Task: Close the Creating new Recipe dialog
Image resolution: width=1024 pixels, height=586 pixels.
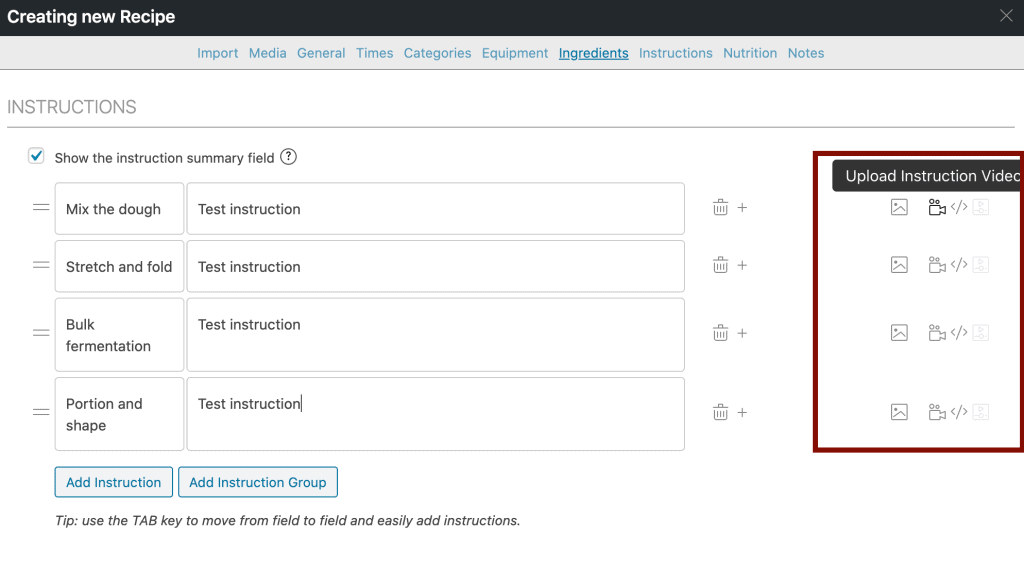Action: [1006, 16]
